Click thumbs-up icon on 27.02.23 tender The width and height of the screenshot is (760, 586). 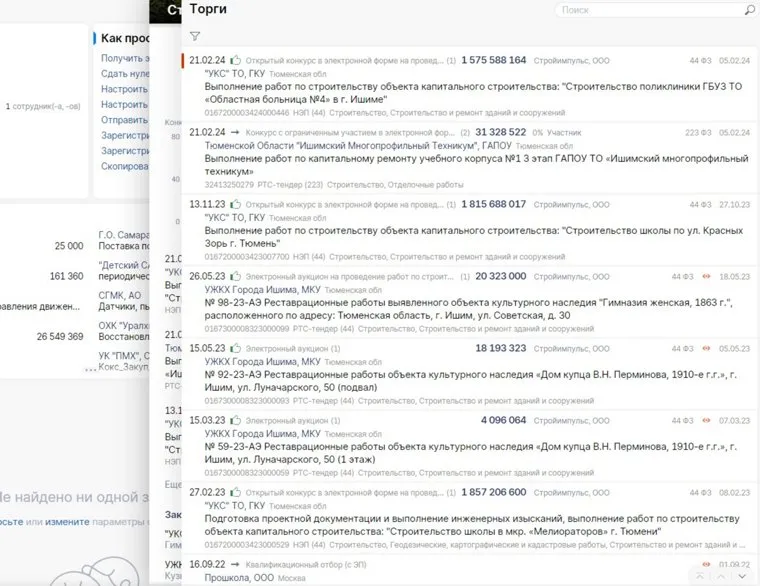click(236, 492)
